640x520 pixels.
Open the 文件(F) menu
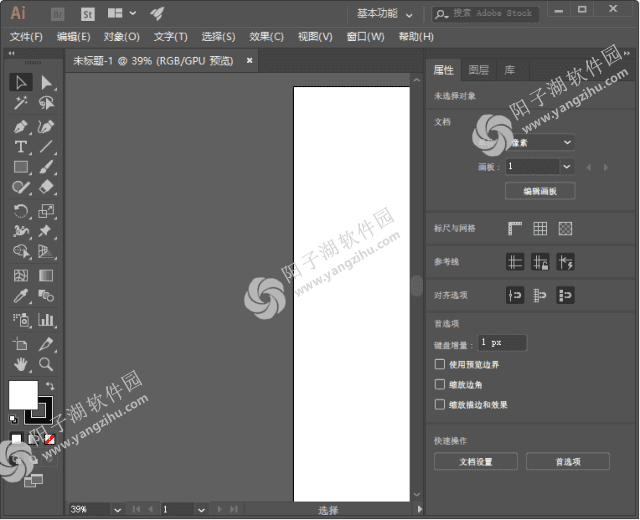(26, 37)
